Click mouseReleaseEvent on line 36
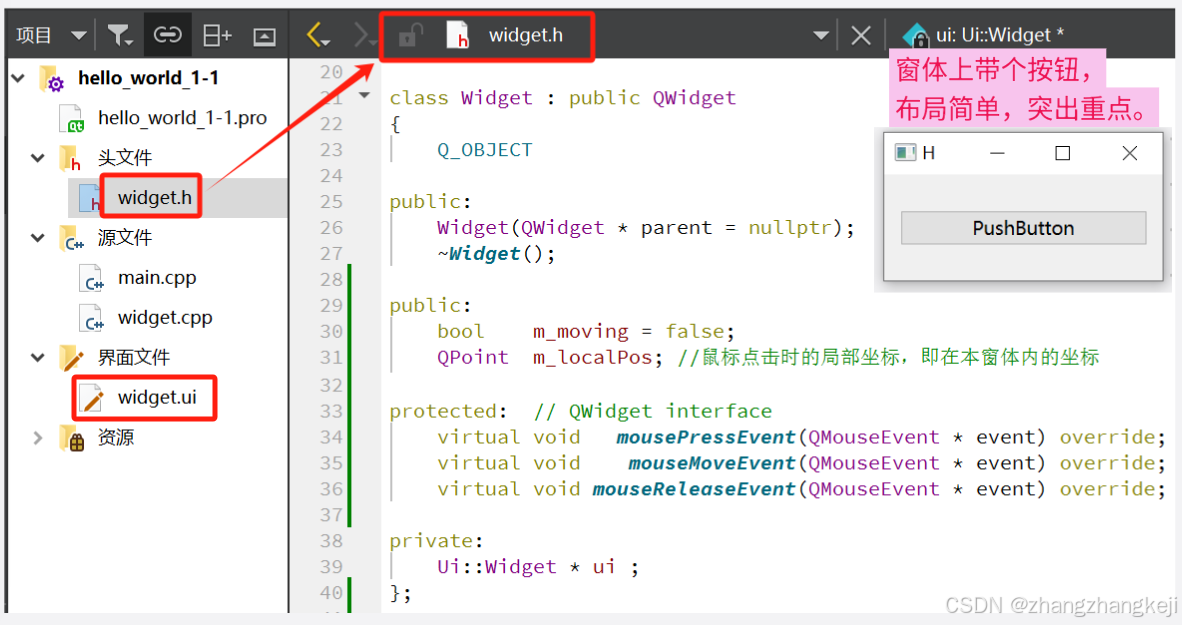The height and width of the screenshot is (625, 1182). coord(694,489)
